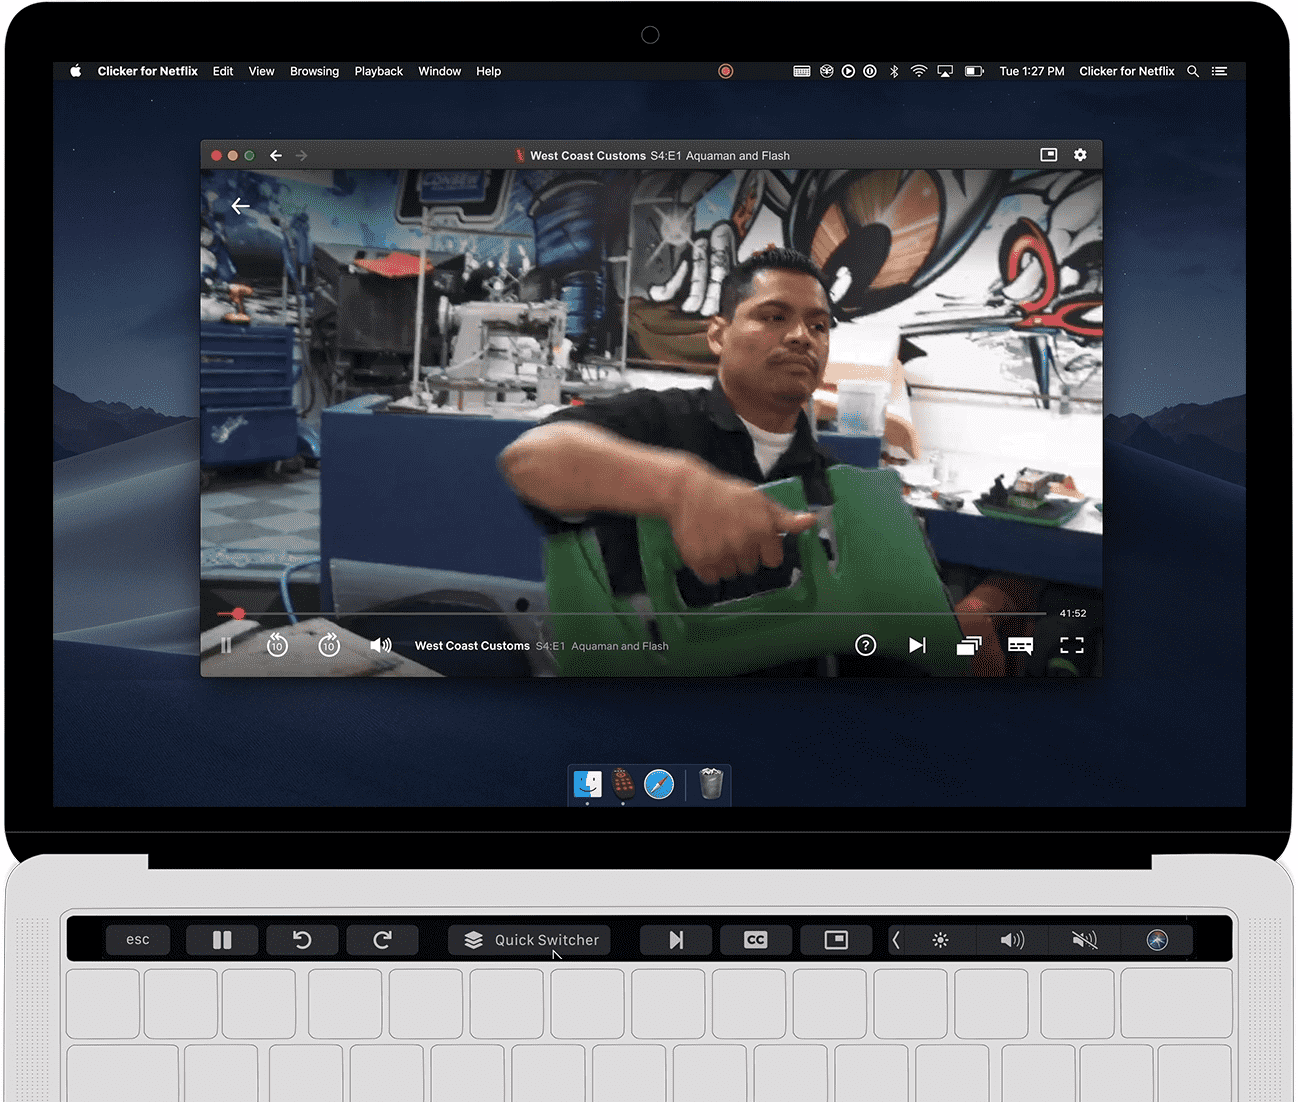1298x1102 pixels.
Task: Tap Quick Switcher on the Touch Bar
Action: (530, 940)
